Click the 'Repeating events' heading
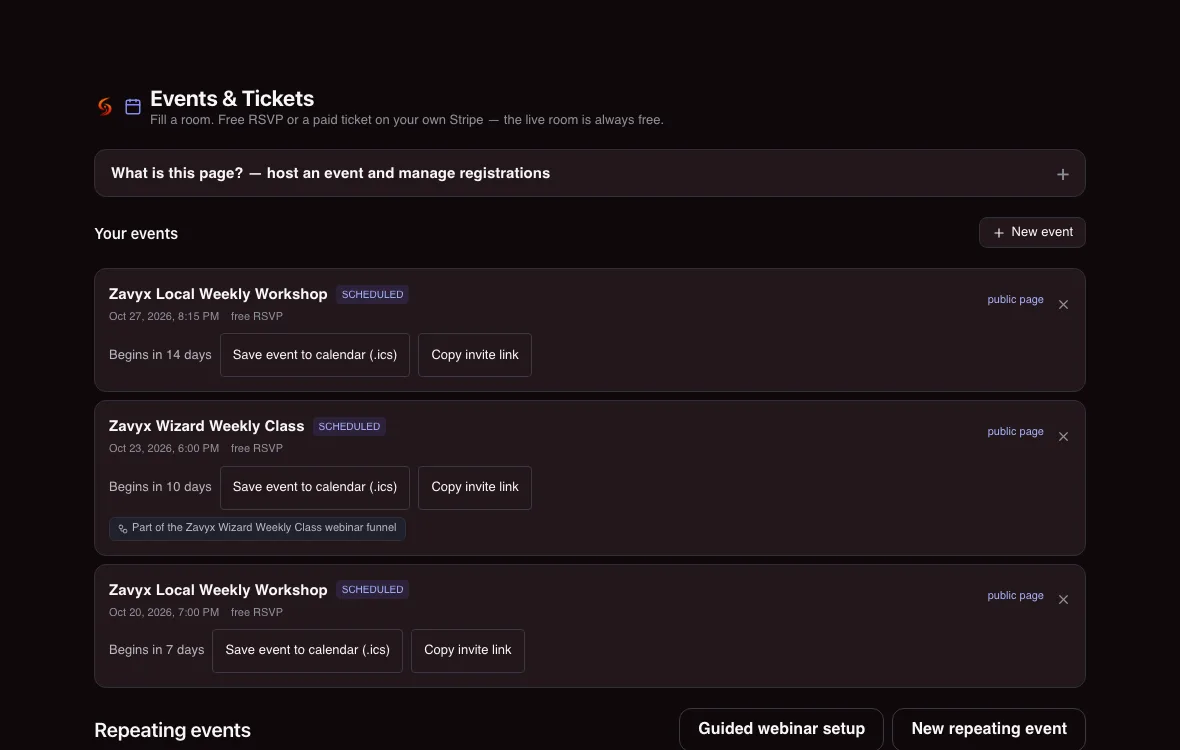1180x750 pixels. (172, 730)
